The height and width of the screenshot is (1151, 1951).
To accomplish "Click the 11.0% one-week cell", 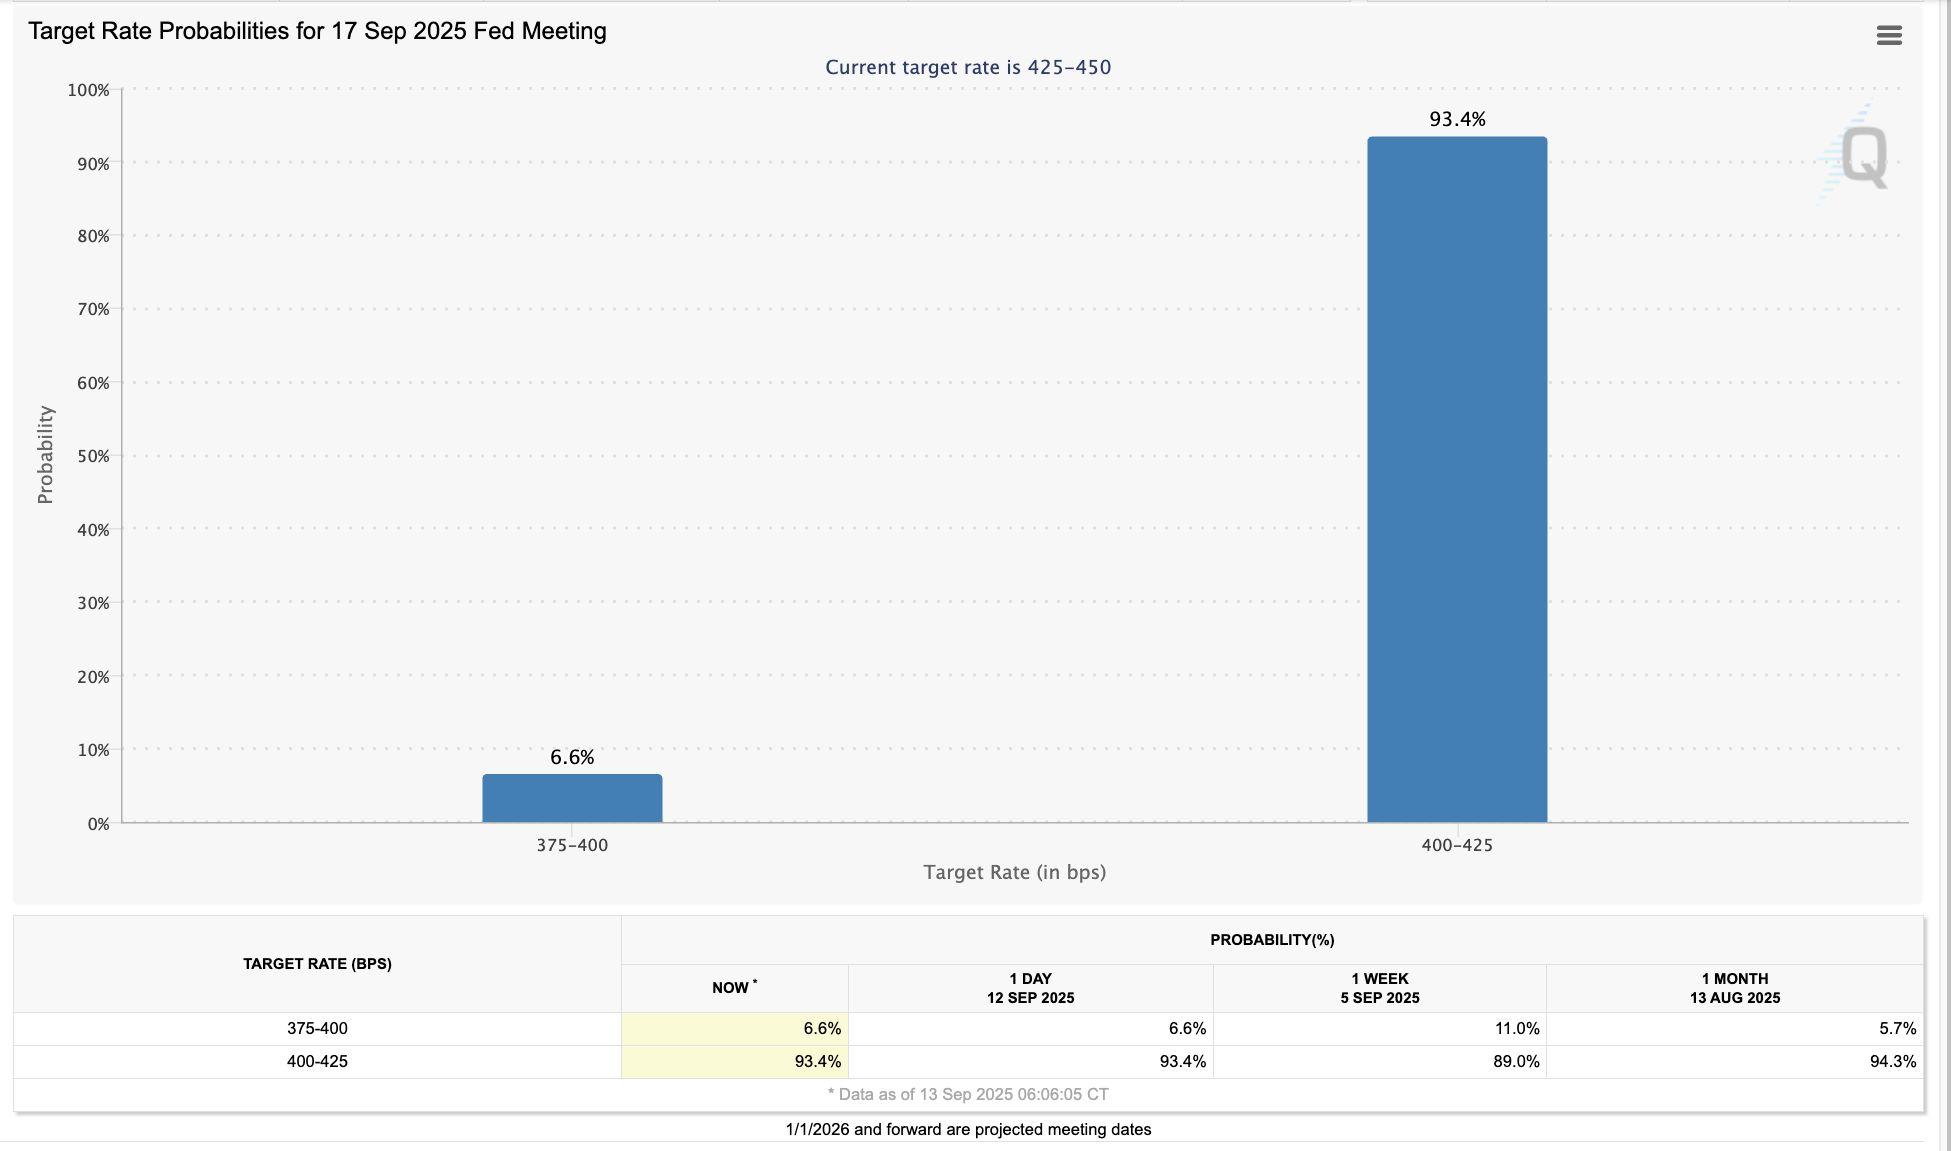I will (x=1516, y=1029).
